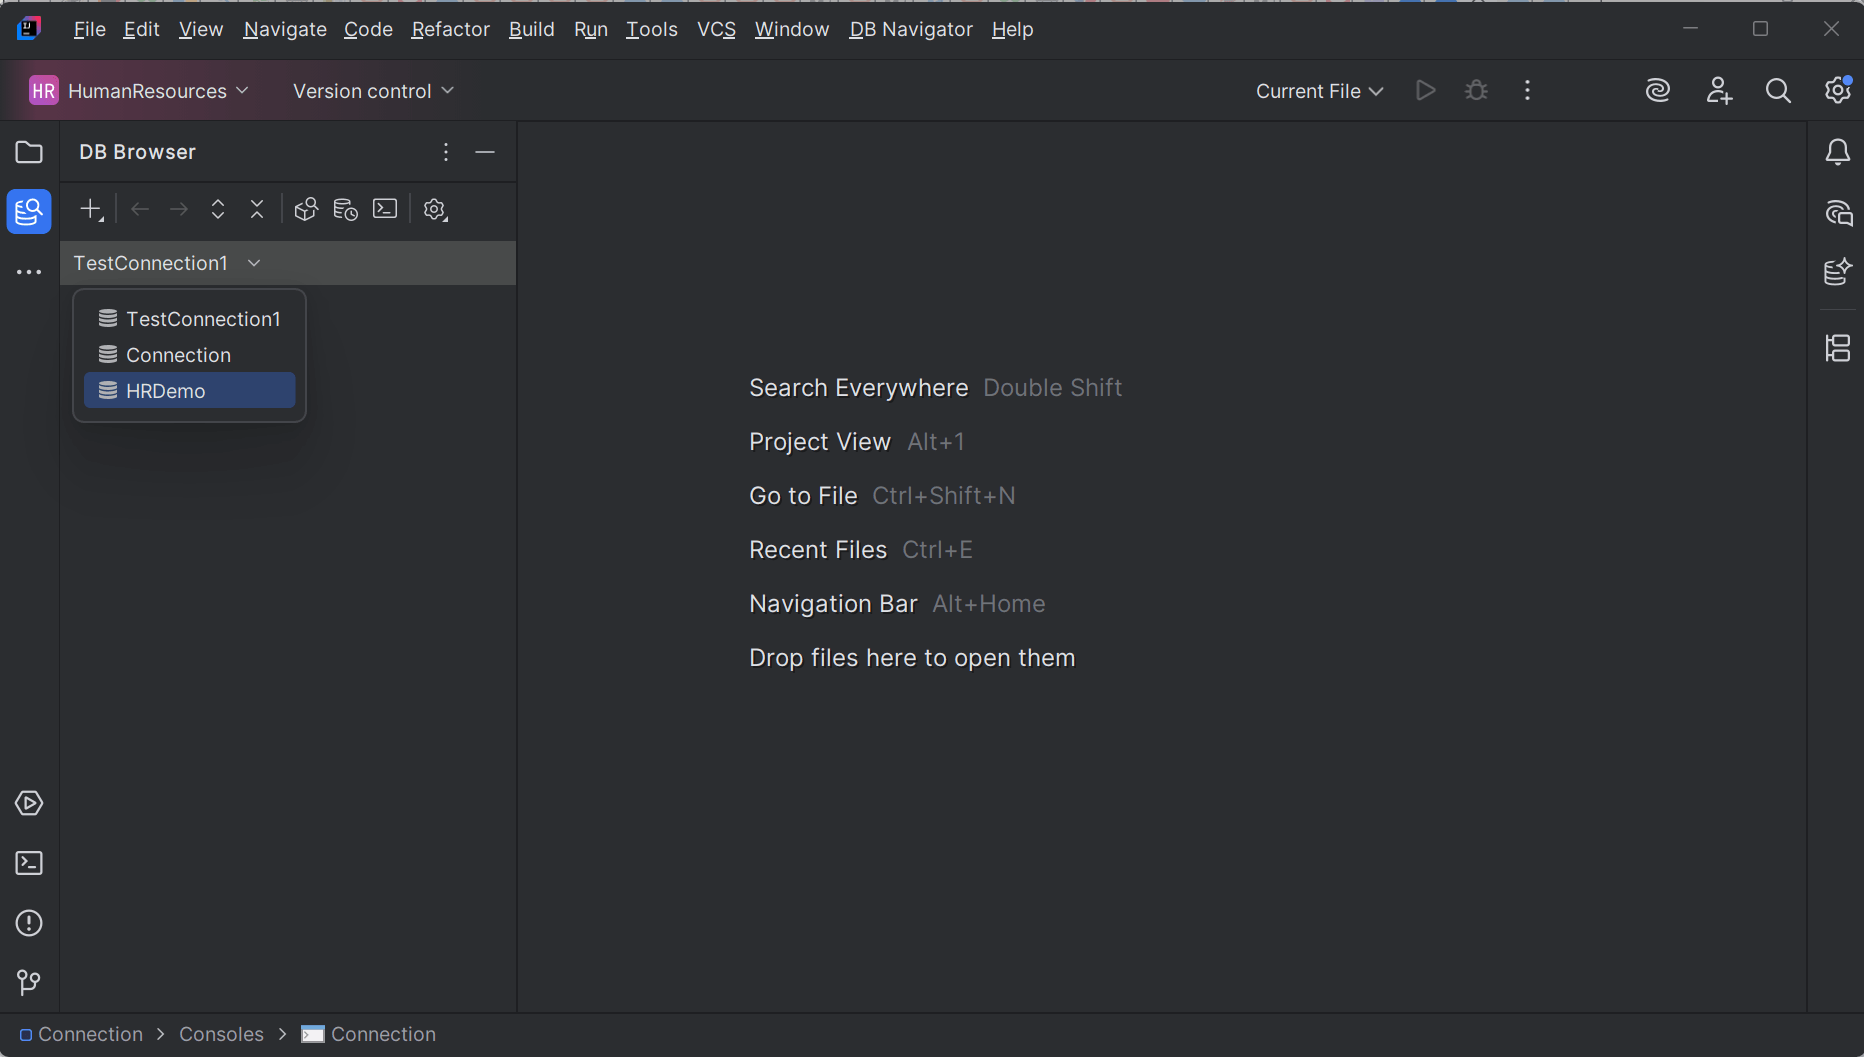Open a new database console
This screenshot has height=1057, width=1864.
pyautogui.click(x=385, y=209)
